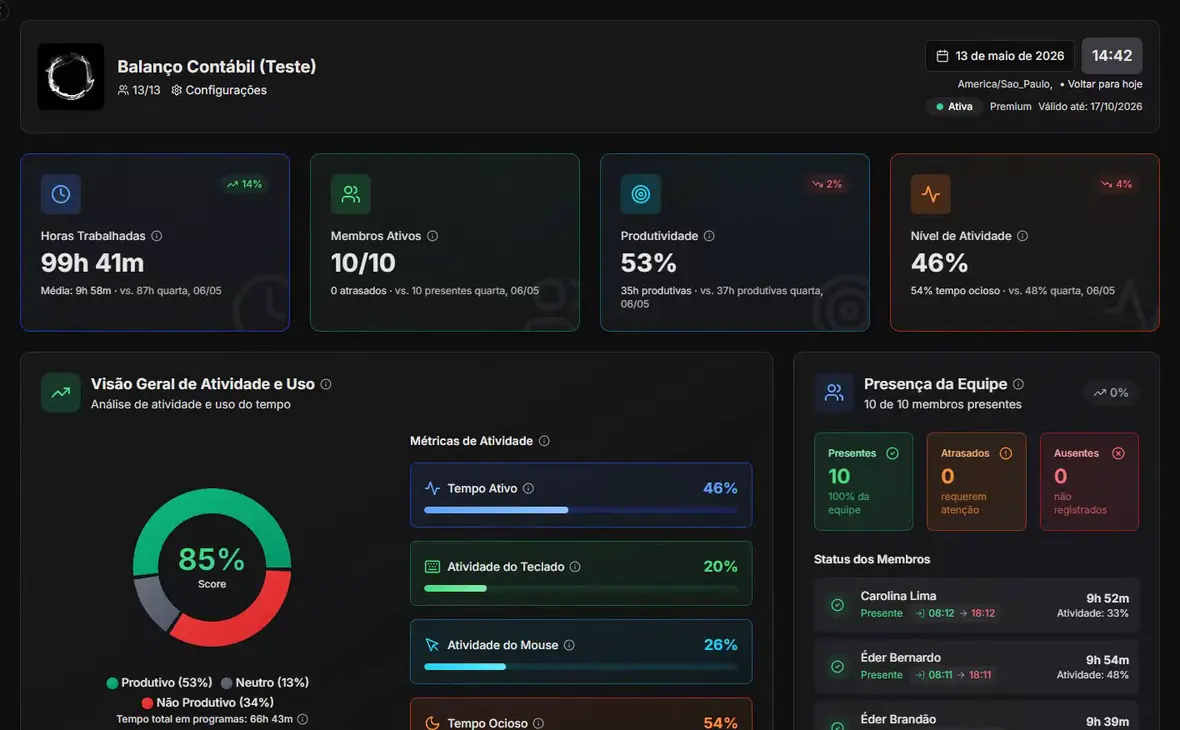1180x730 pixels.
Task: Click the 14% trend badge on Horas Trabalhadas
Action: click(x=245, y=184)
